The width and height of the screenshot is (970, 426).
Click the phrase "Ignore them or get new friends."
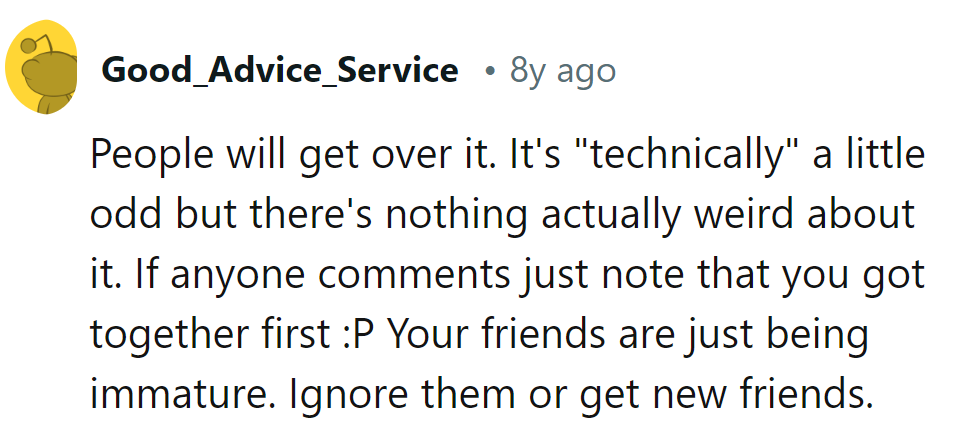(579, 395)
